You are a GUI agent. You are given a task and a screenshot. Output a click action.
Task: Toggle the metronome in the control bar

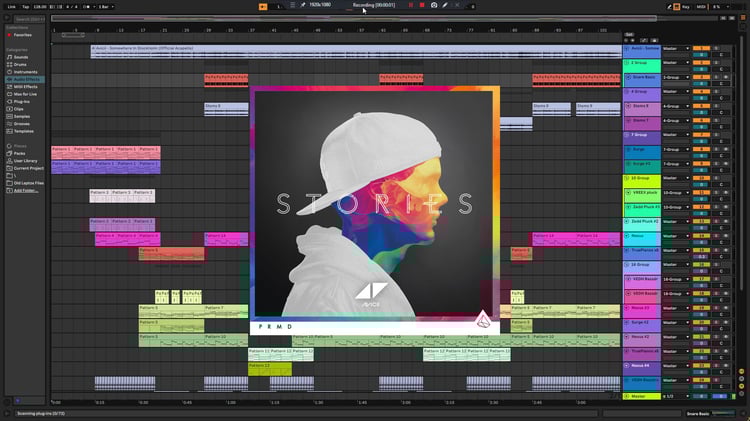click(x=87, y=7)
